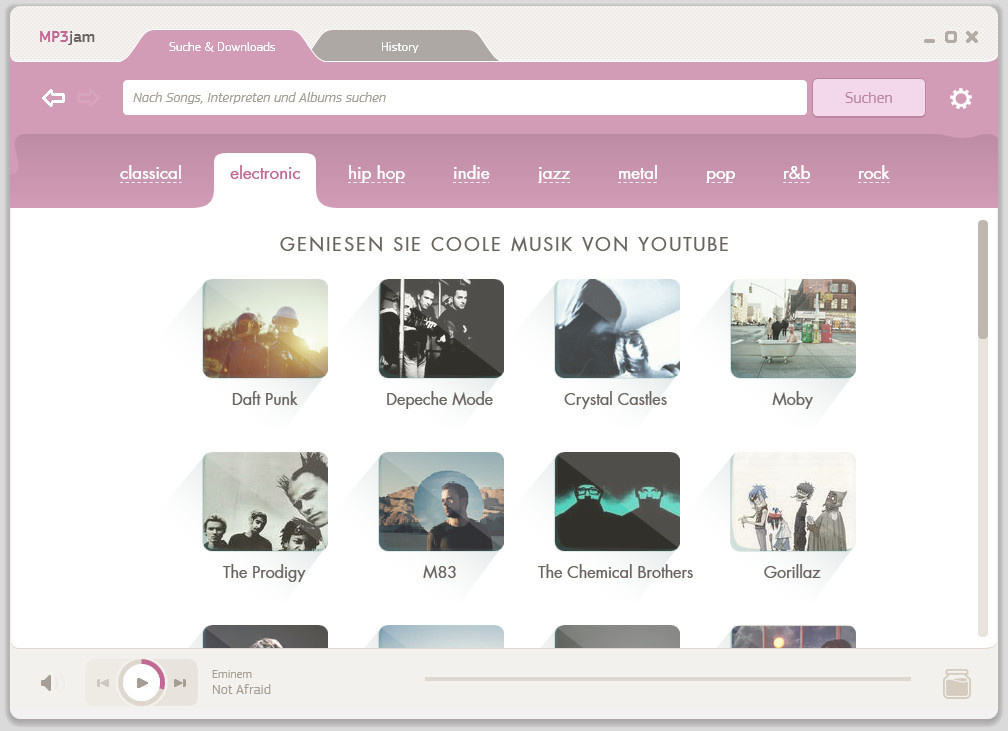Select the metal genre tab

point(638,174)
